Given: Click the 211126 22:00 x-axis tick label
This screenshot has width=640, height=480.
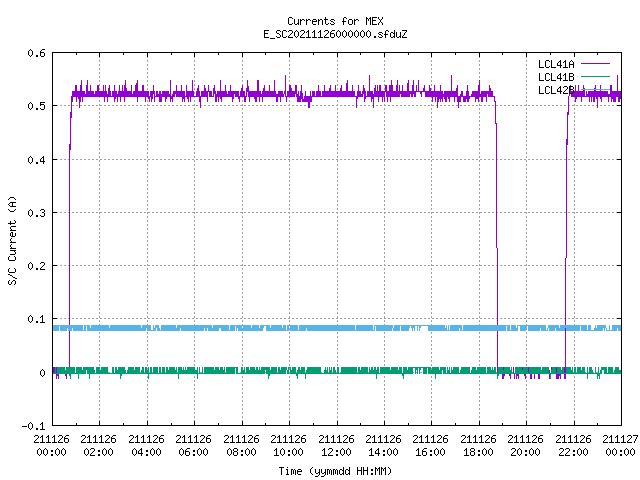Looking at the screenshot, I should [x=573, y=445].
